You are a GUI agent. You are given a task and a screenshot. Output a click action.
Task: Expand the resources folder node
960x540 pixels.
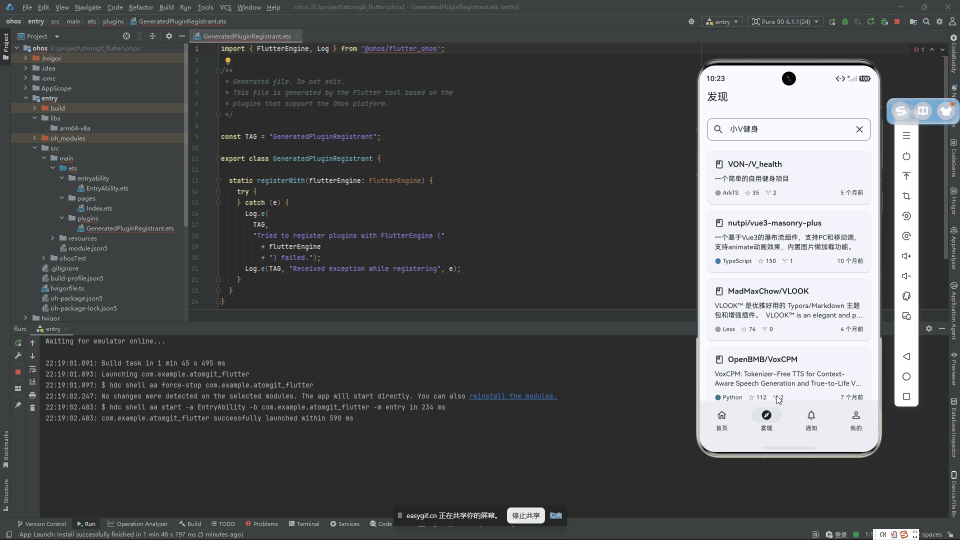[x=53, y=238]
